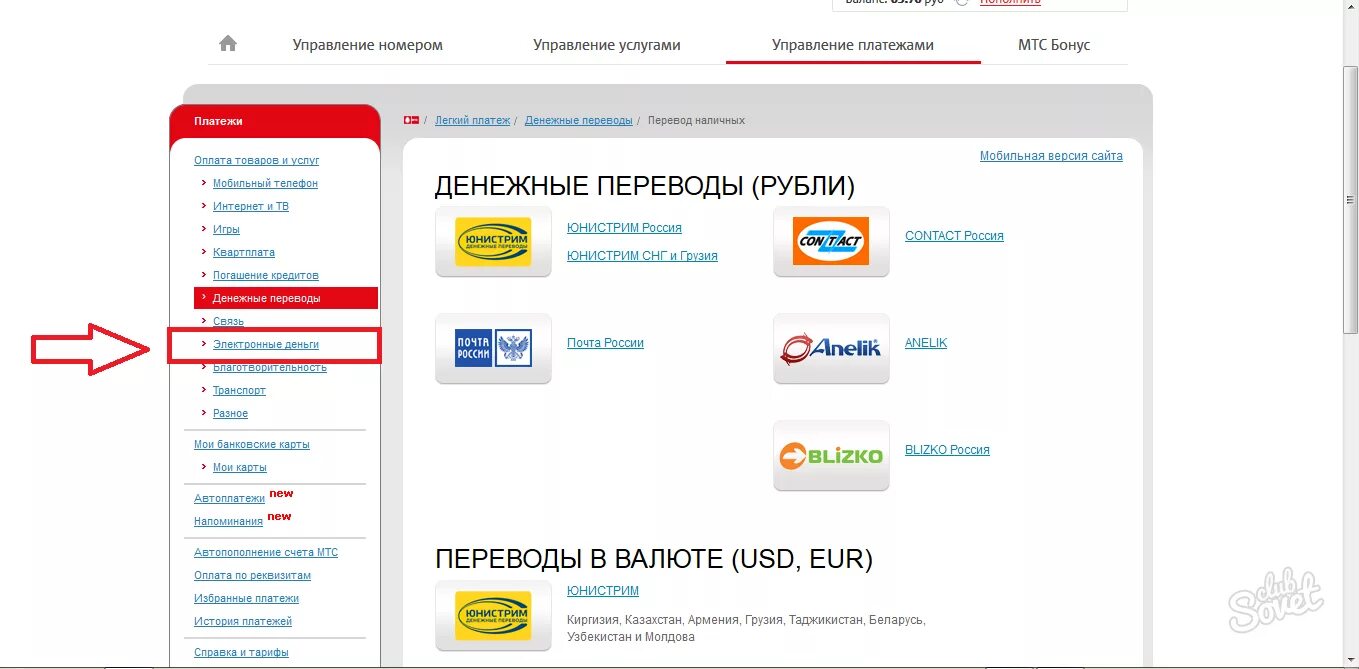Click the Unistream logo in currency transfers

(x=493, y=616)
